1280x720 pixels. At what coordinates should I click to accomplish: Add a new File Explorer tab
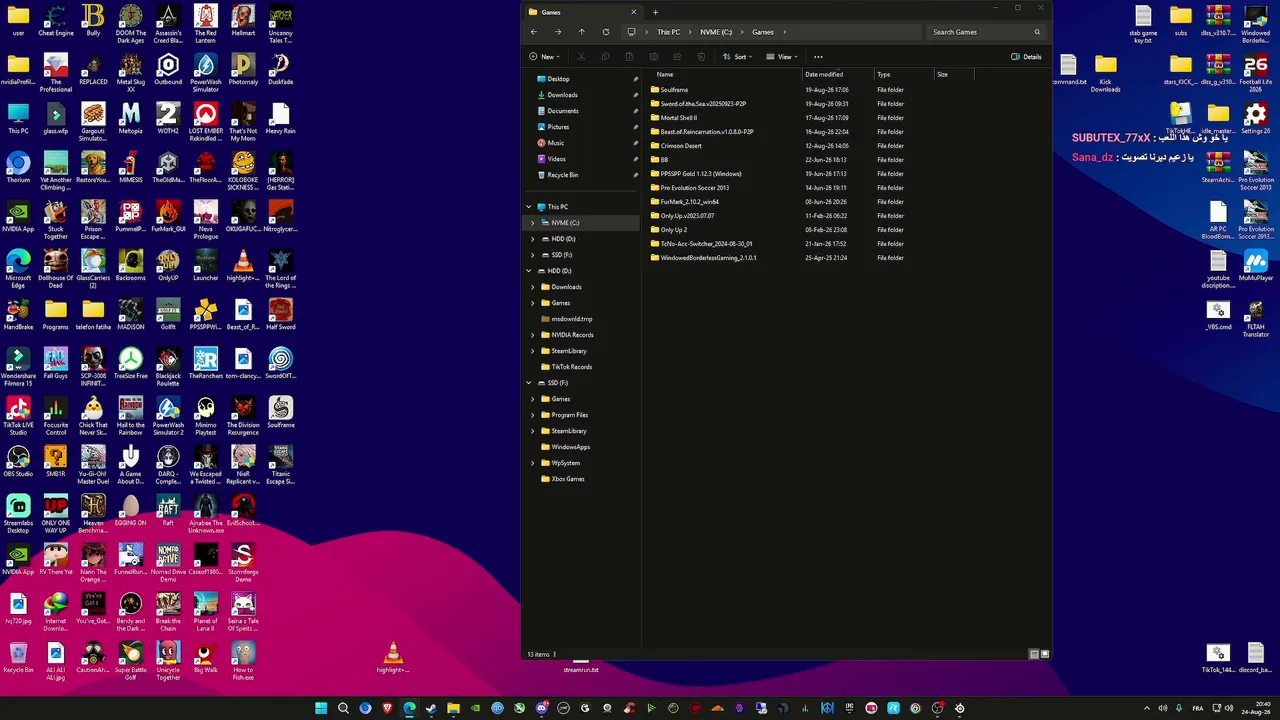point(655,12)
